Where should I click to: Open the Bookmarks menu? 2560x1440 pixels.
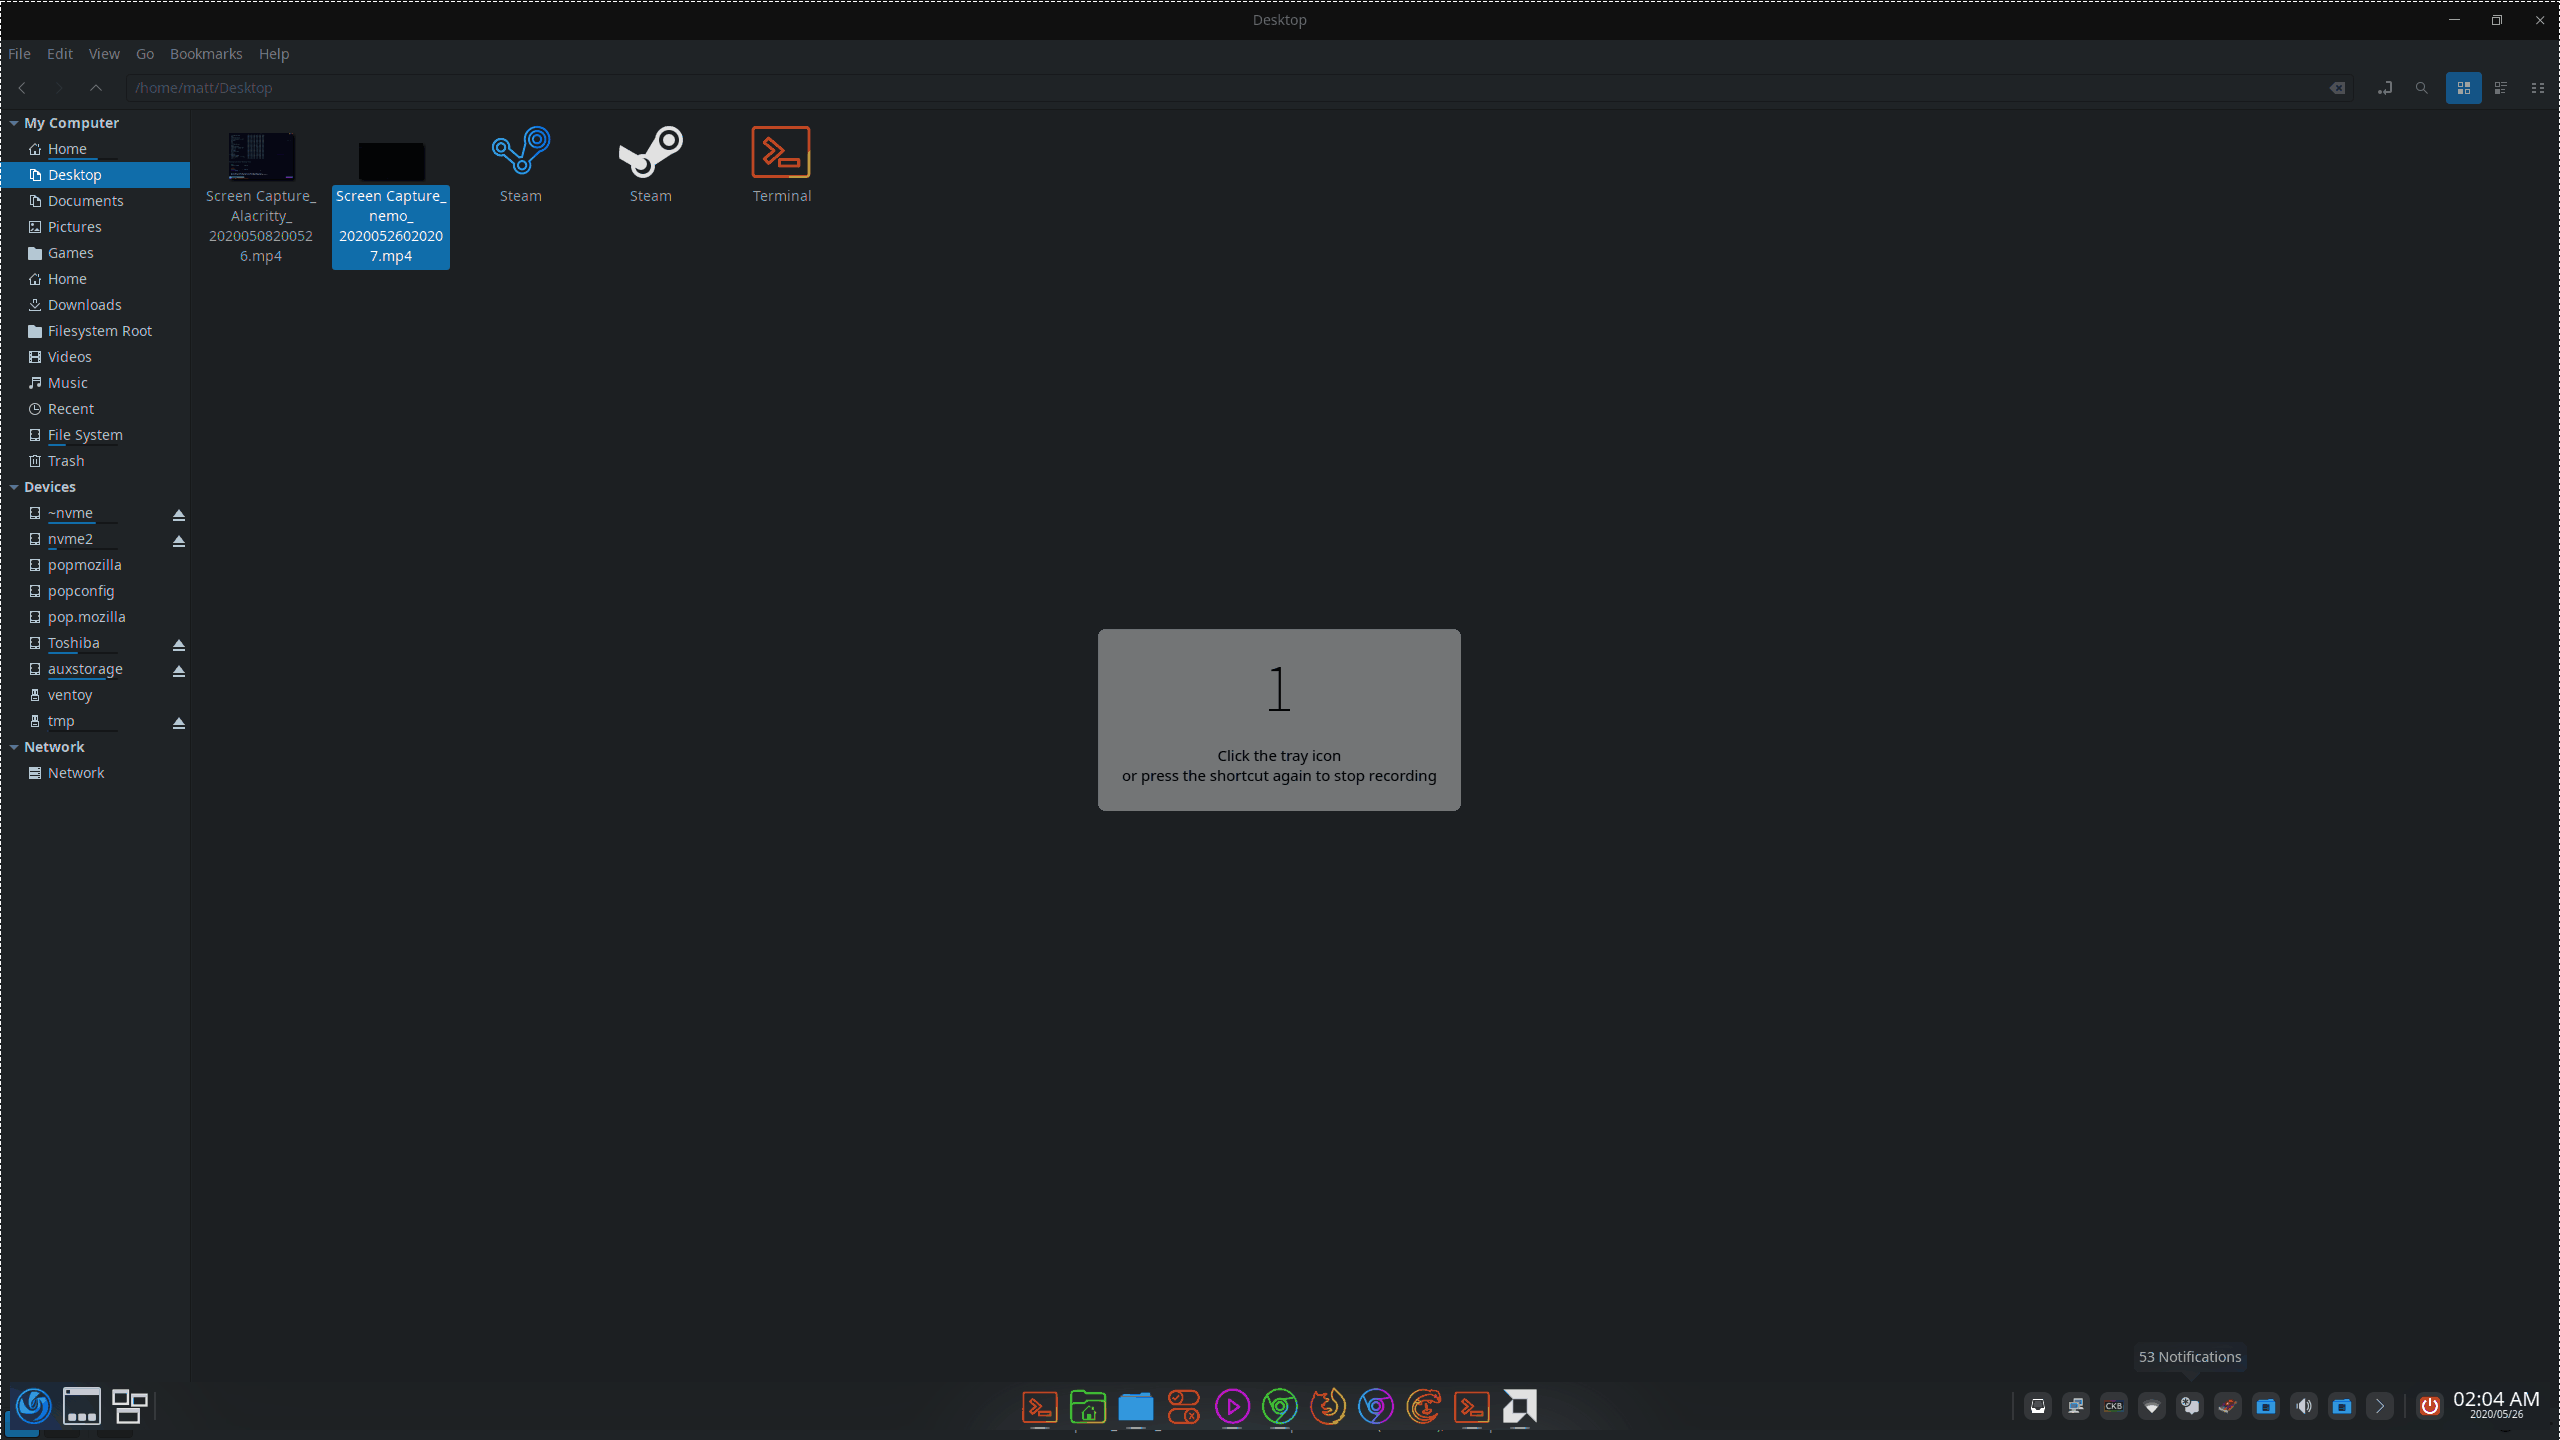pos(206,54)
